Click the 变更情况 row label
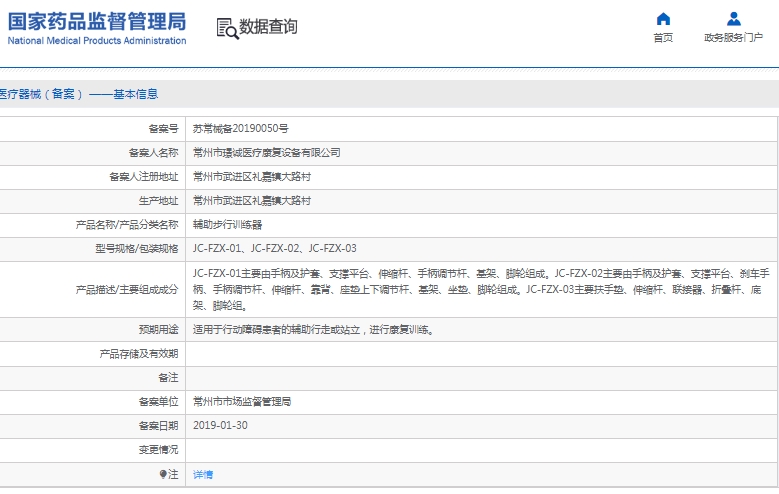This screenshot has height=494, width=779. pyautogui.click(x=158, y=450)
